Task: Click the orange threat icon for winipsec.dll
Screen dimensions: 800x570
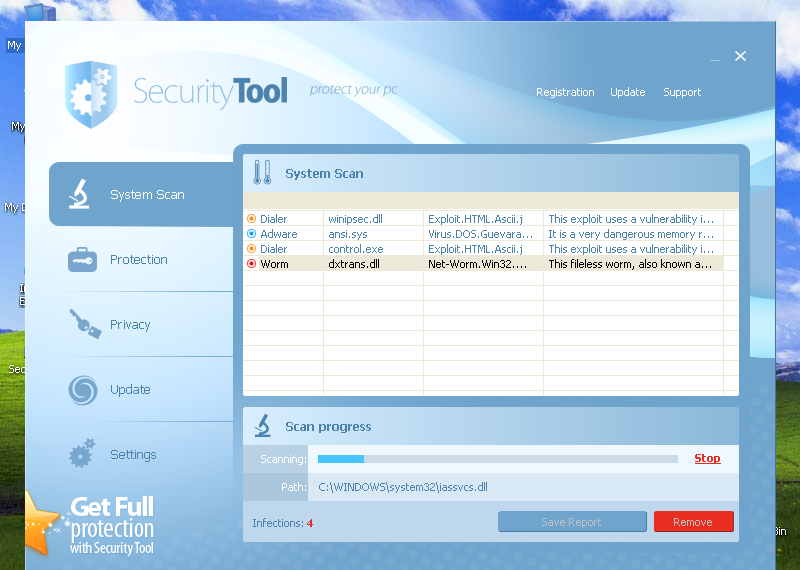Action: [x=251, y=219]
